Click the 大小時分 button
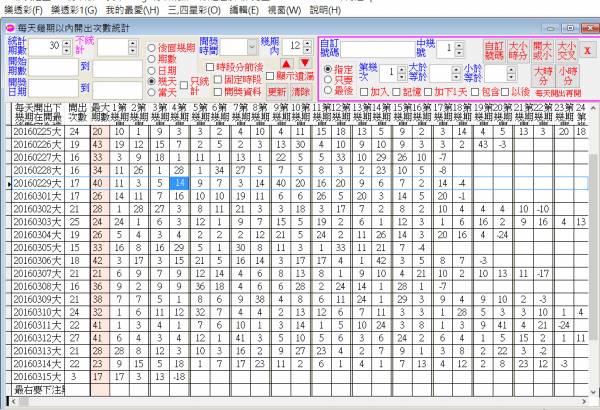The image size is (600, 410). click(x=517, y=49)
